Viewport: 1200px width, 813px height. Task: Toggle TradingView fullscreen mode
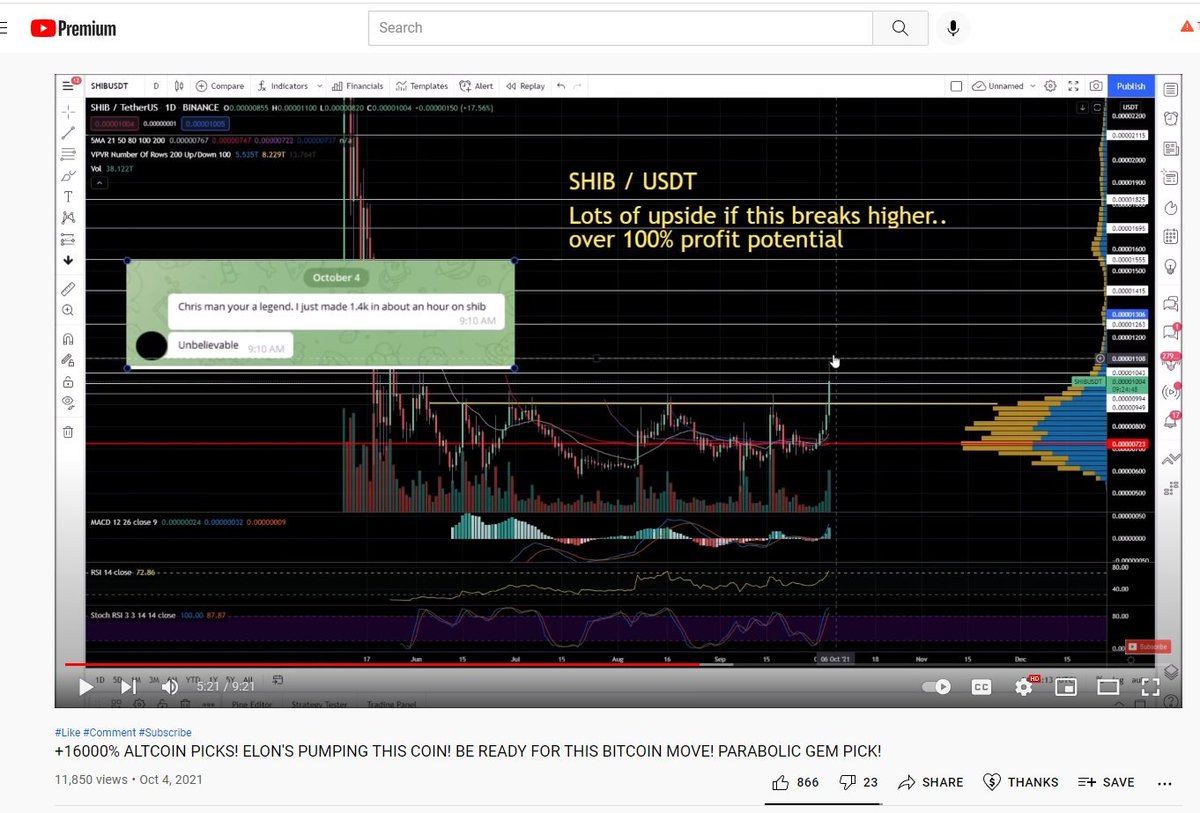tap(1074, 86)
